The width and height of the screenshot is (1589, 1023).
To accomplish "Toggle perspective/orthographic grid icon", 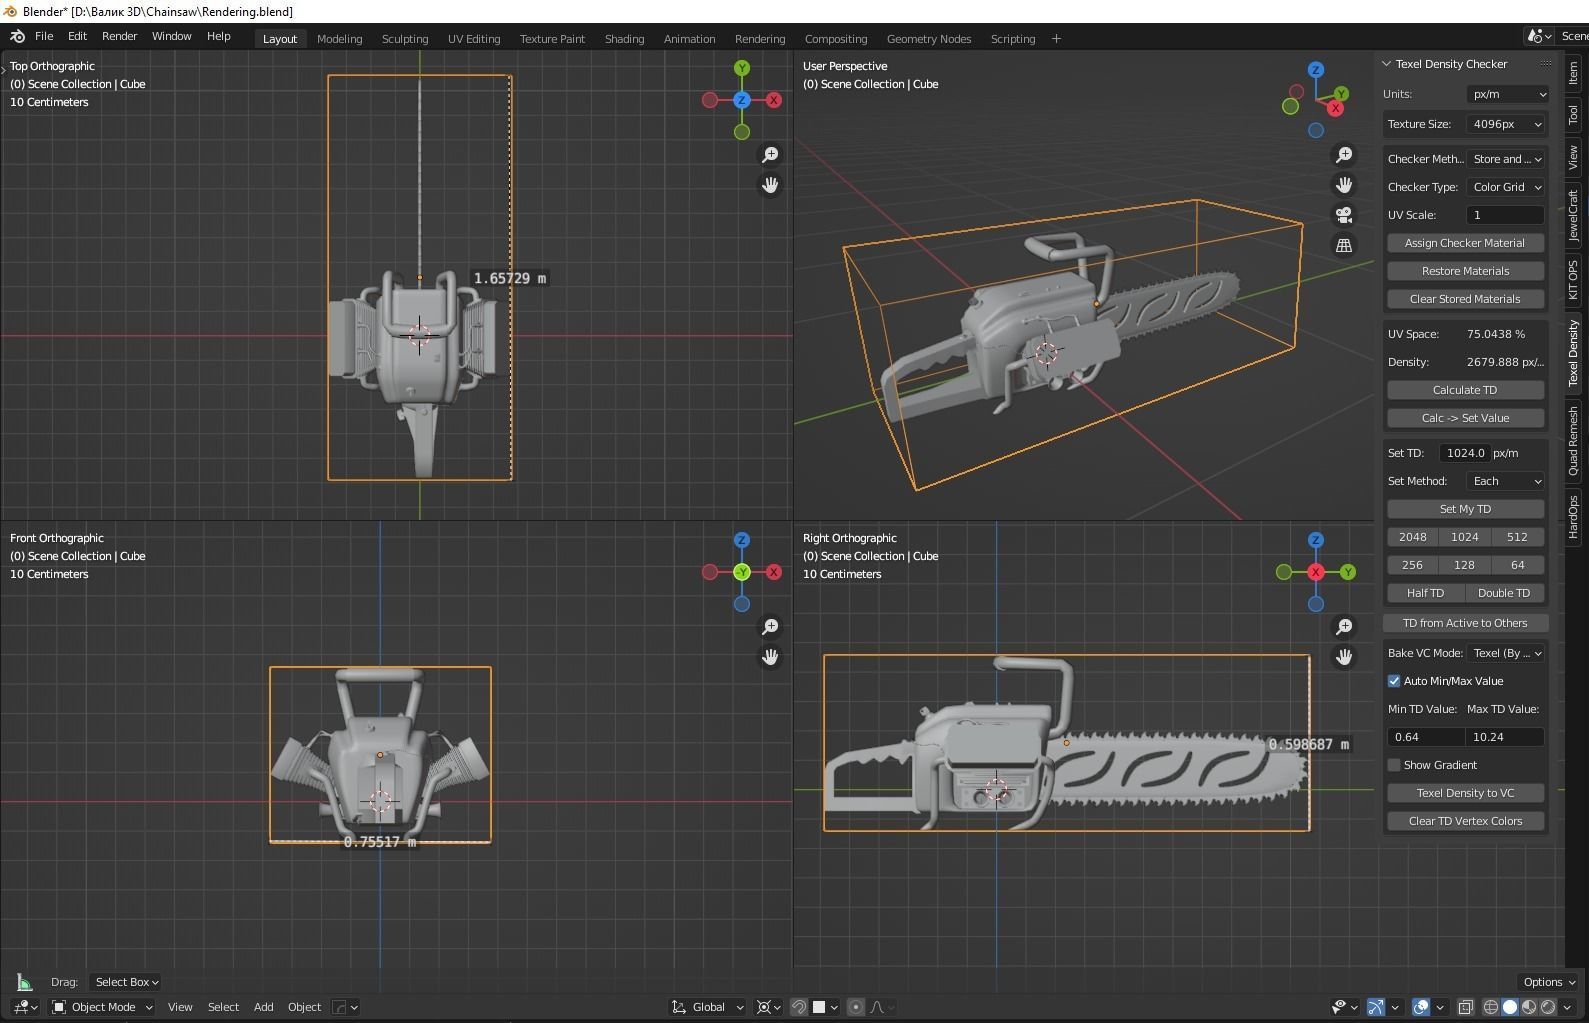I will (1344, 245).
